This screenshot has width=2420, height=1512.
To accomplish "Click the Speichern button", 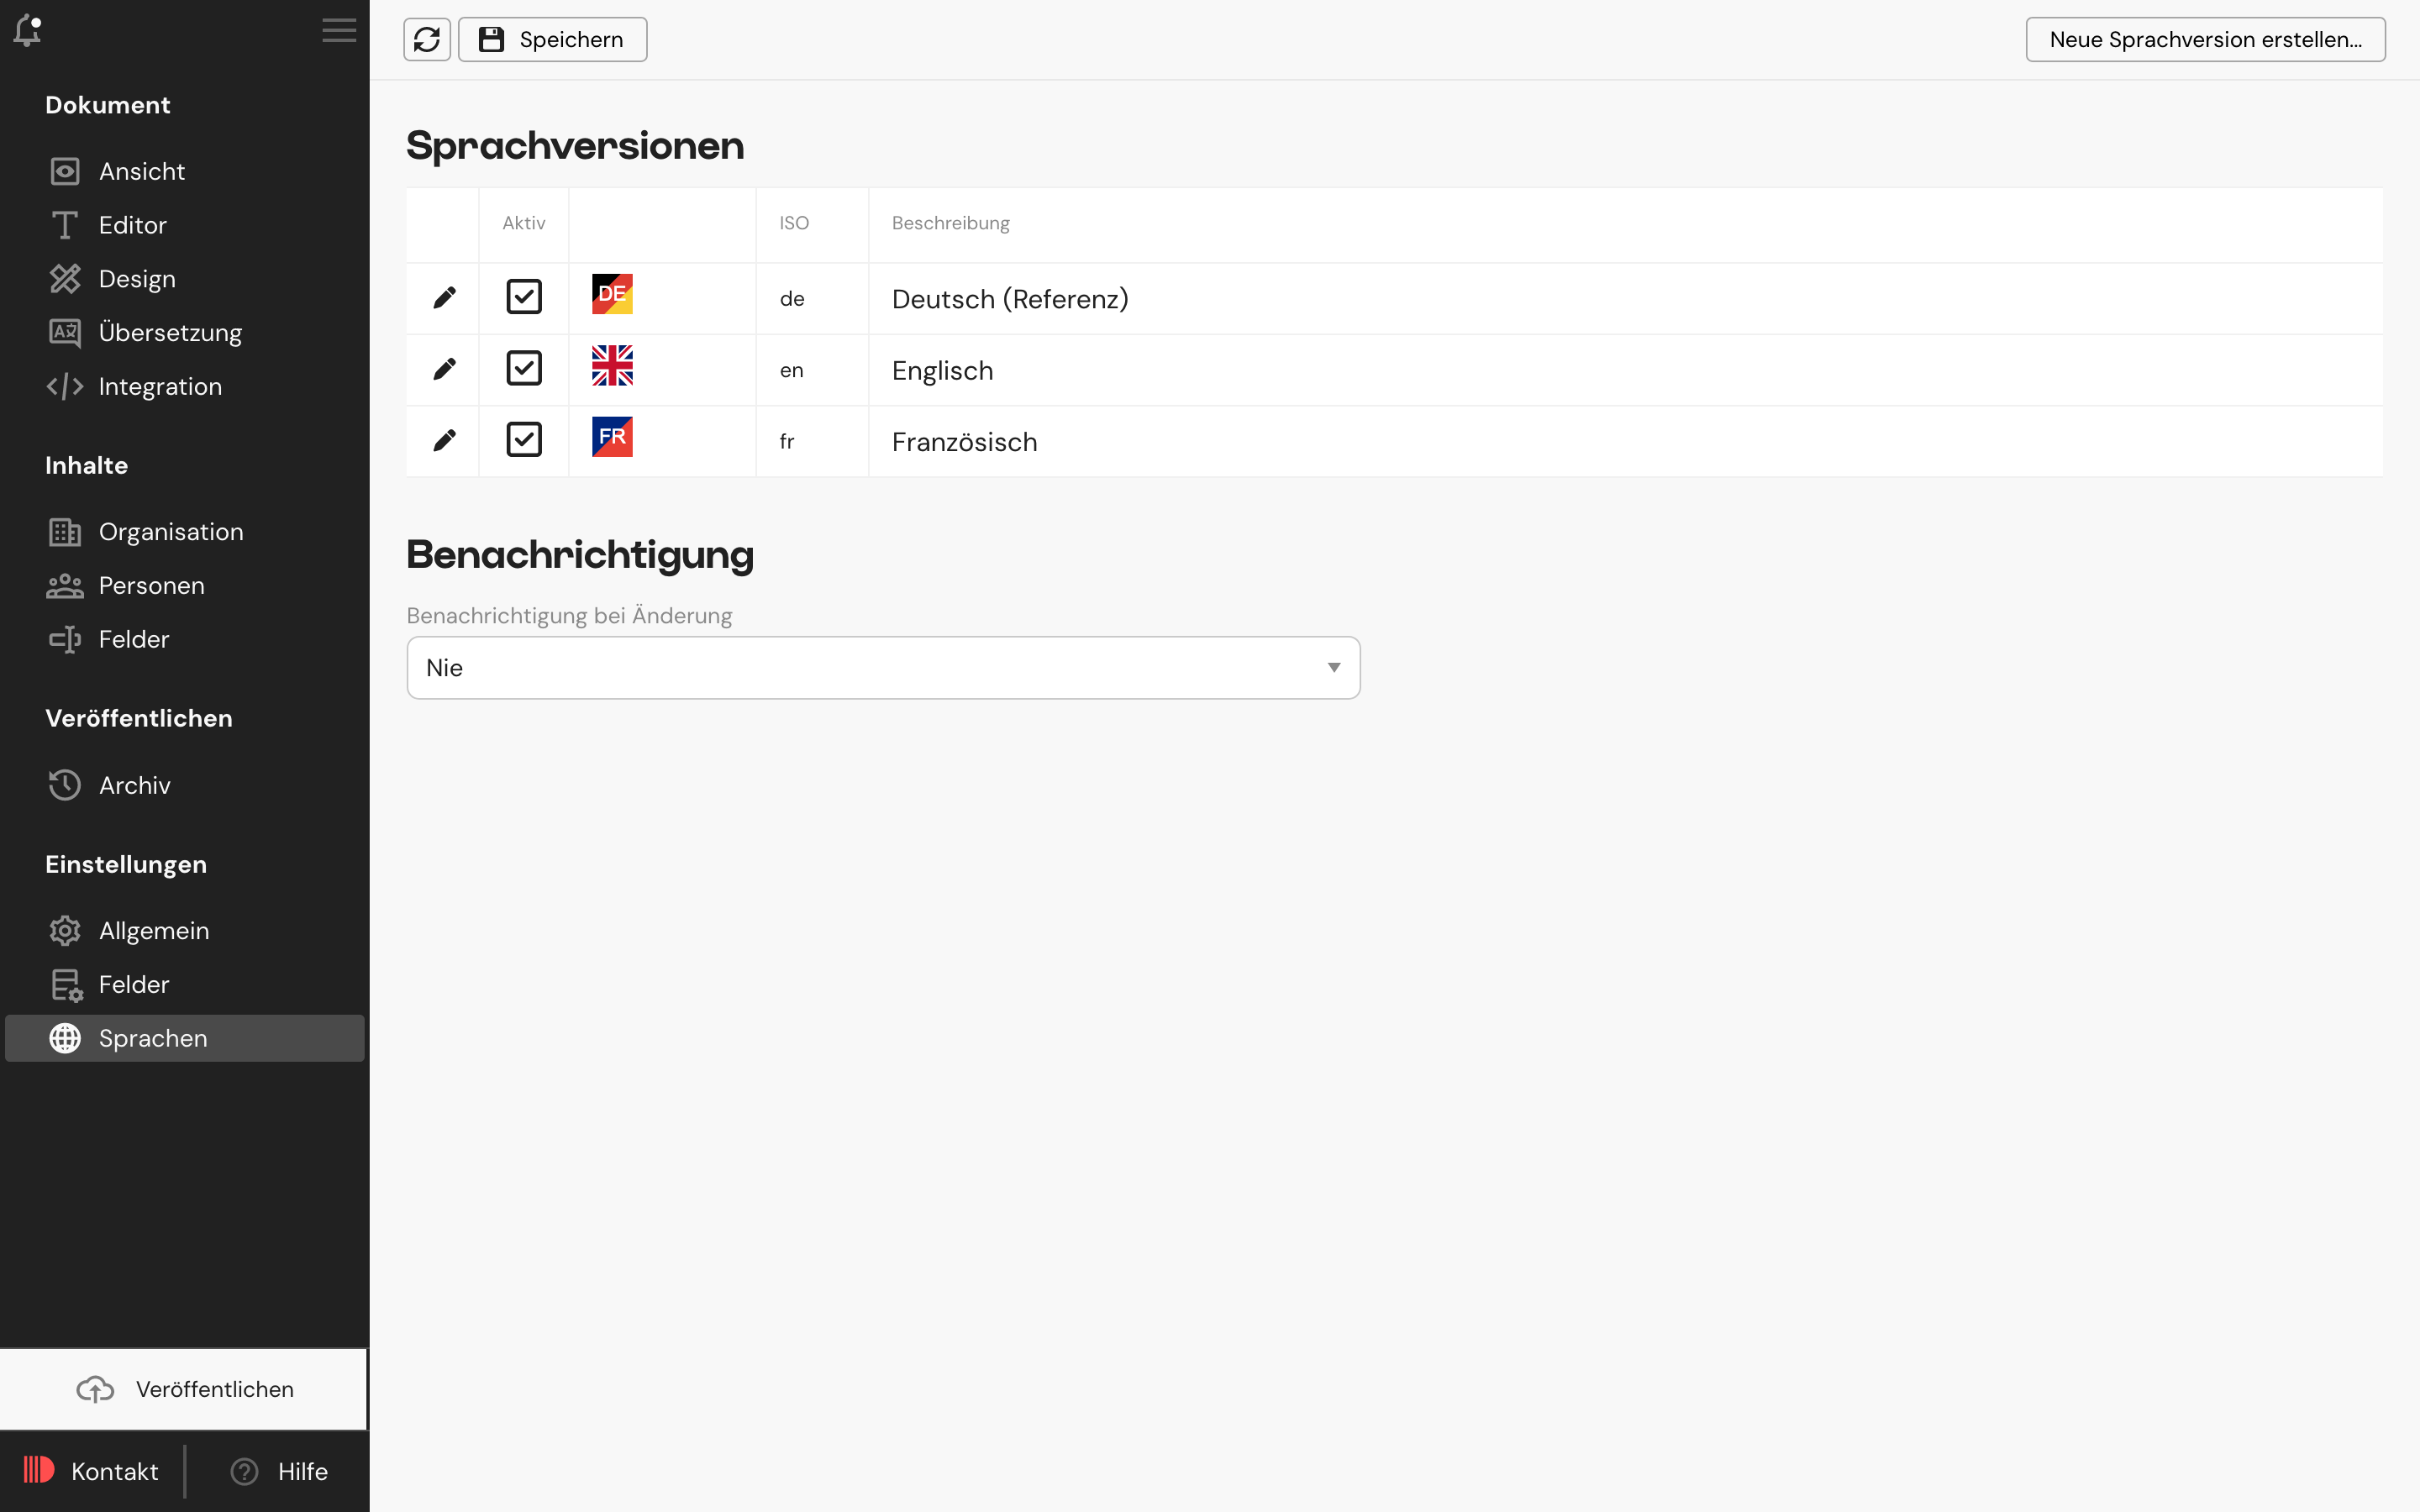I will [x=552, y=39].
